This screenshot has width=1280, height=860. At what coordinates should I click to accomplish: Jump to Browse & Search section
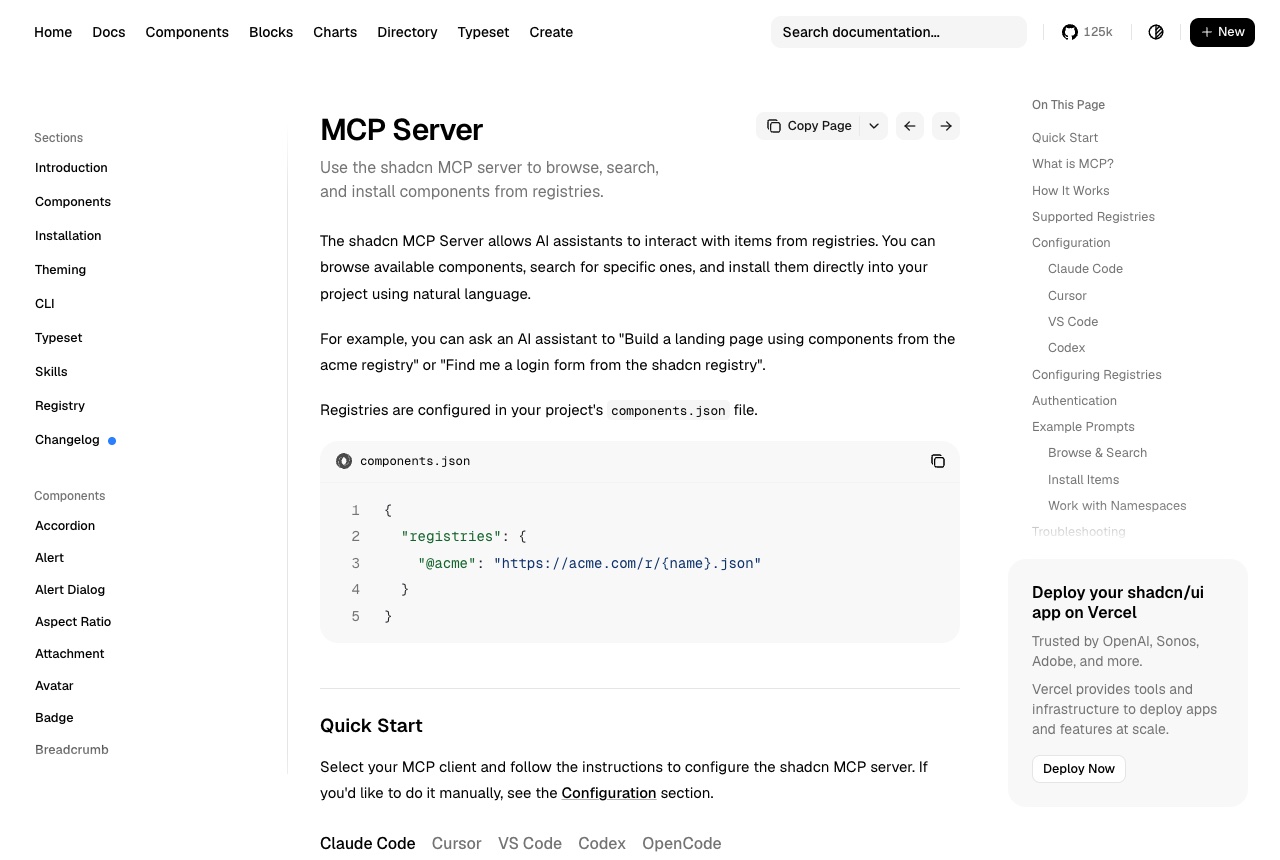tap(1097, 453)
